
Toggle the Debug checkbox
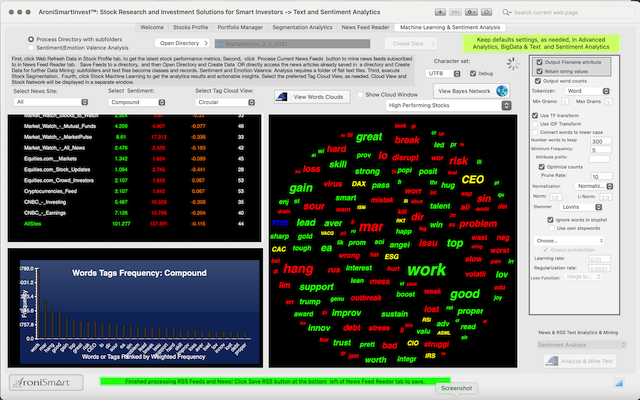[x=473, y=73]
